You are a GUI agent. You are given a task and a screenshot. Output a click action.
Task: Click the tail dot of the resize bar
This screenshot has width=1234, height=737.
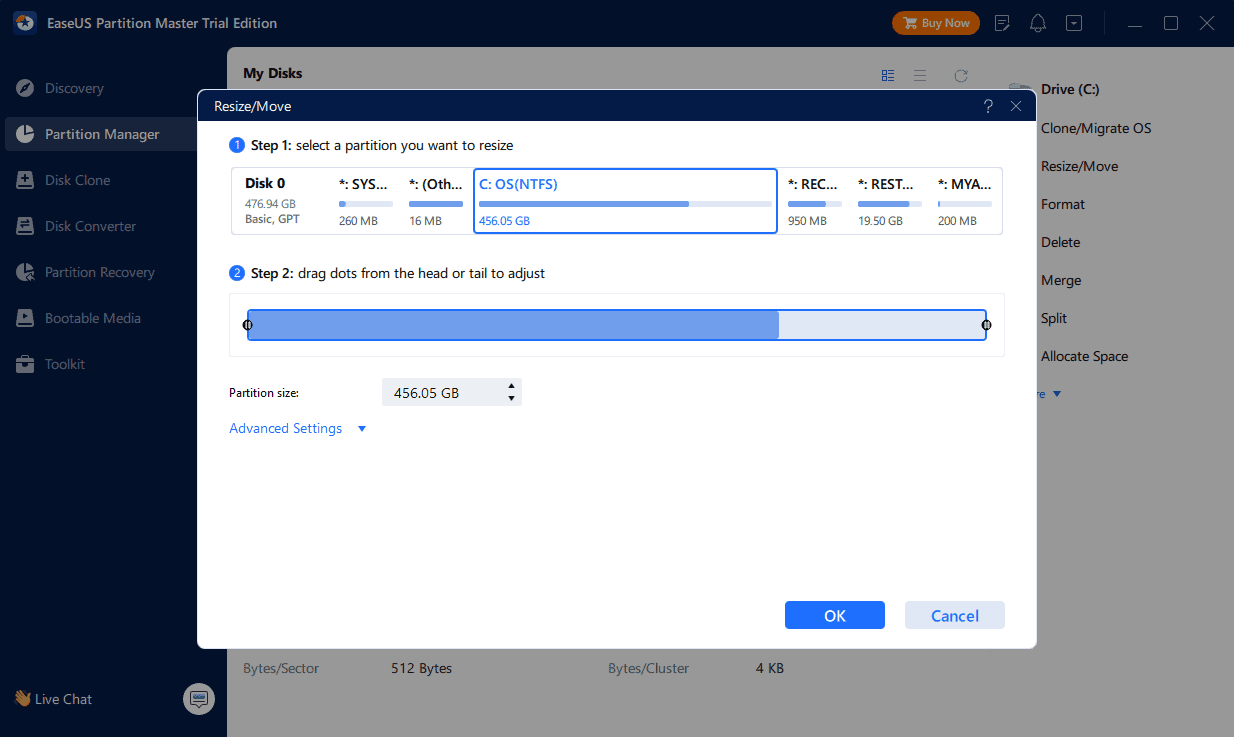[987, 325]
